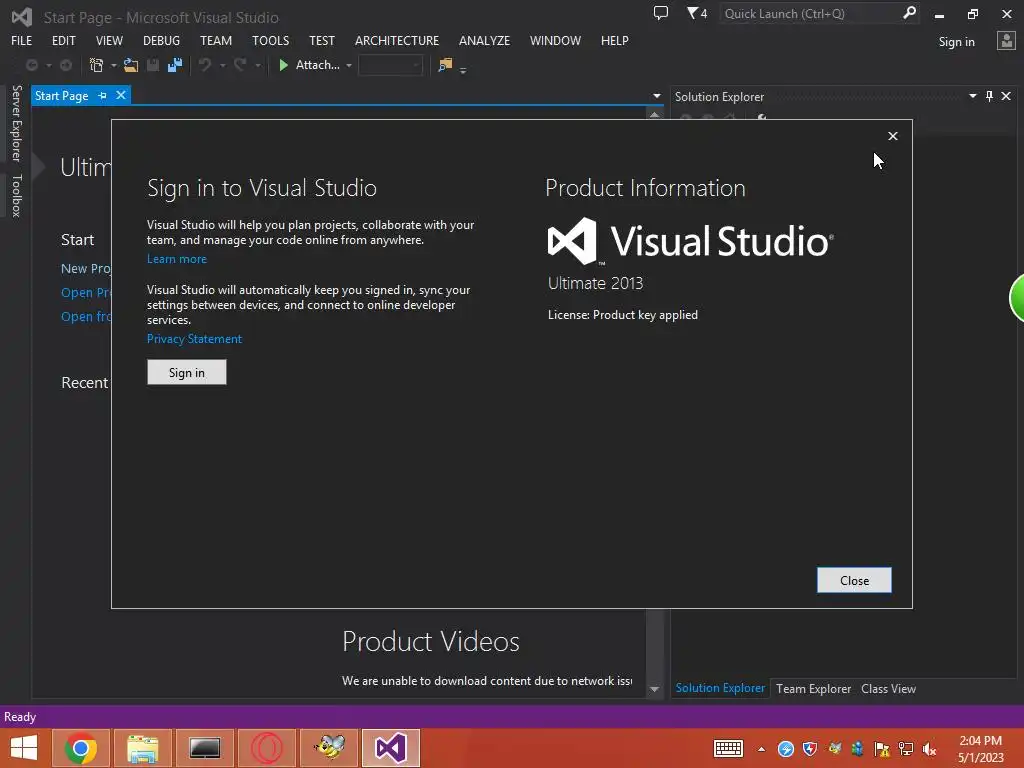Open the TOOLS menu

click(270, 40)
